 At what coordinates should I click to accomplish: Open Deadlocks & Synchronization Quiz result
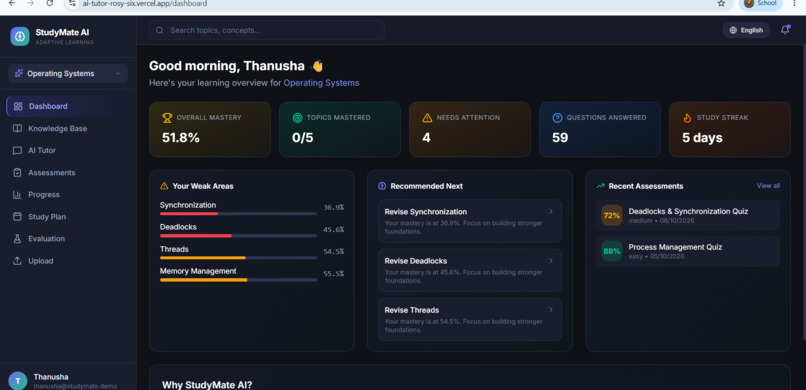pos(688,215)
